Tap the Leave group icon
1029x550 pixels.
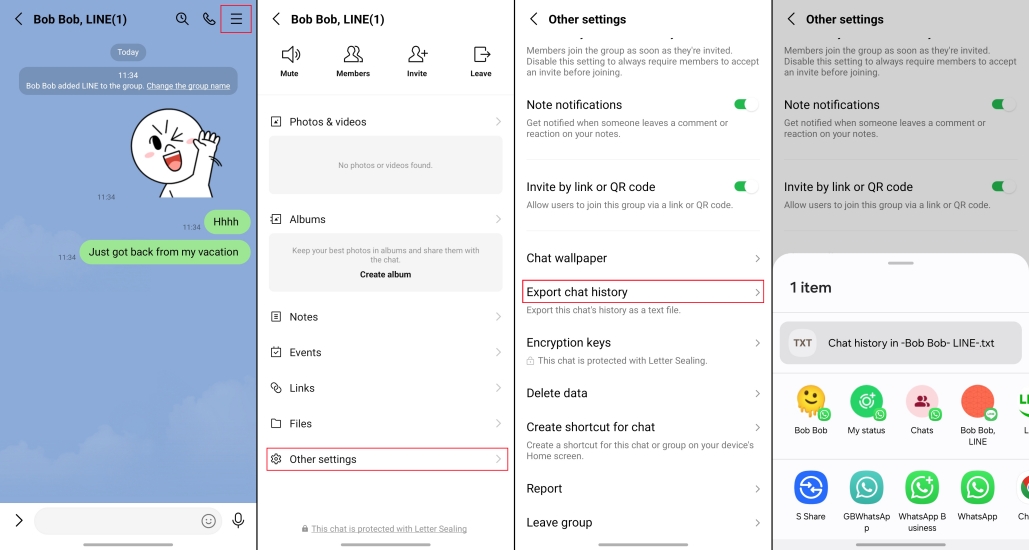(x=481, y=60)
